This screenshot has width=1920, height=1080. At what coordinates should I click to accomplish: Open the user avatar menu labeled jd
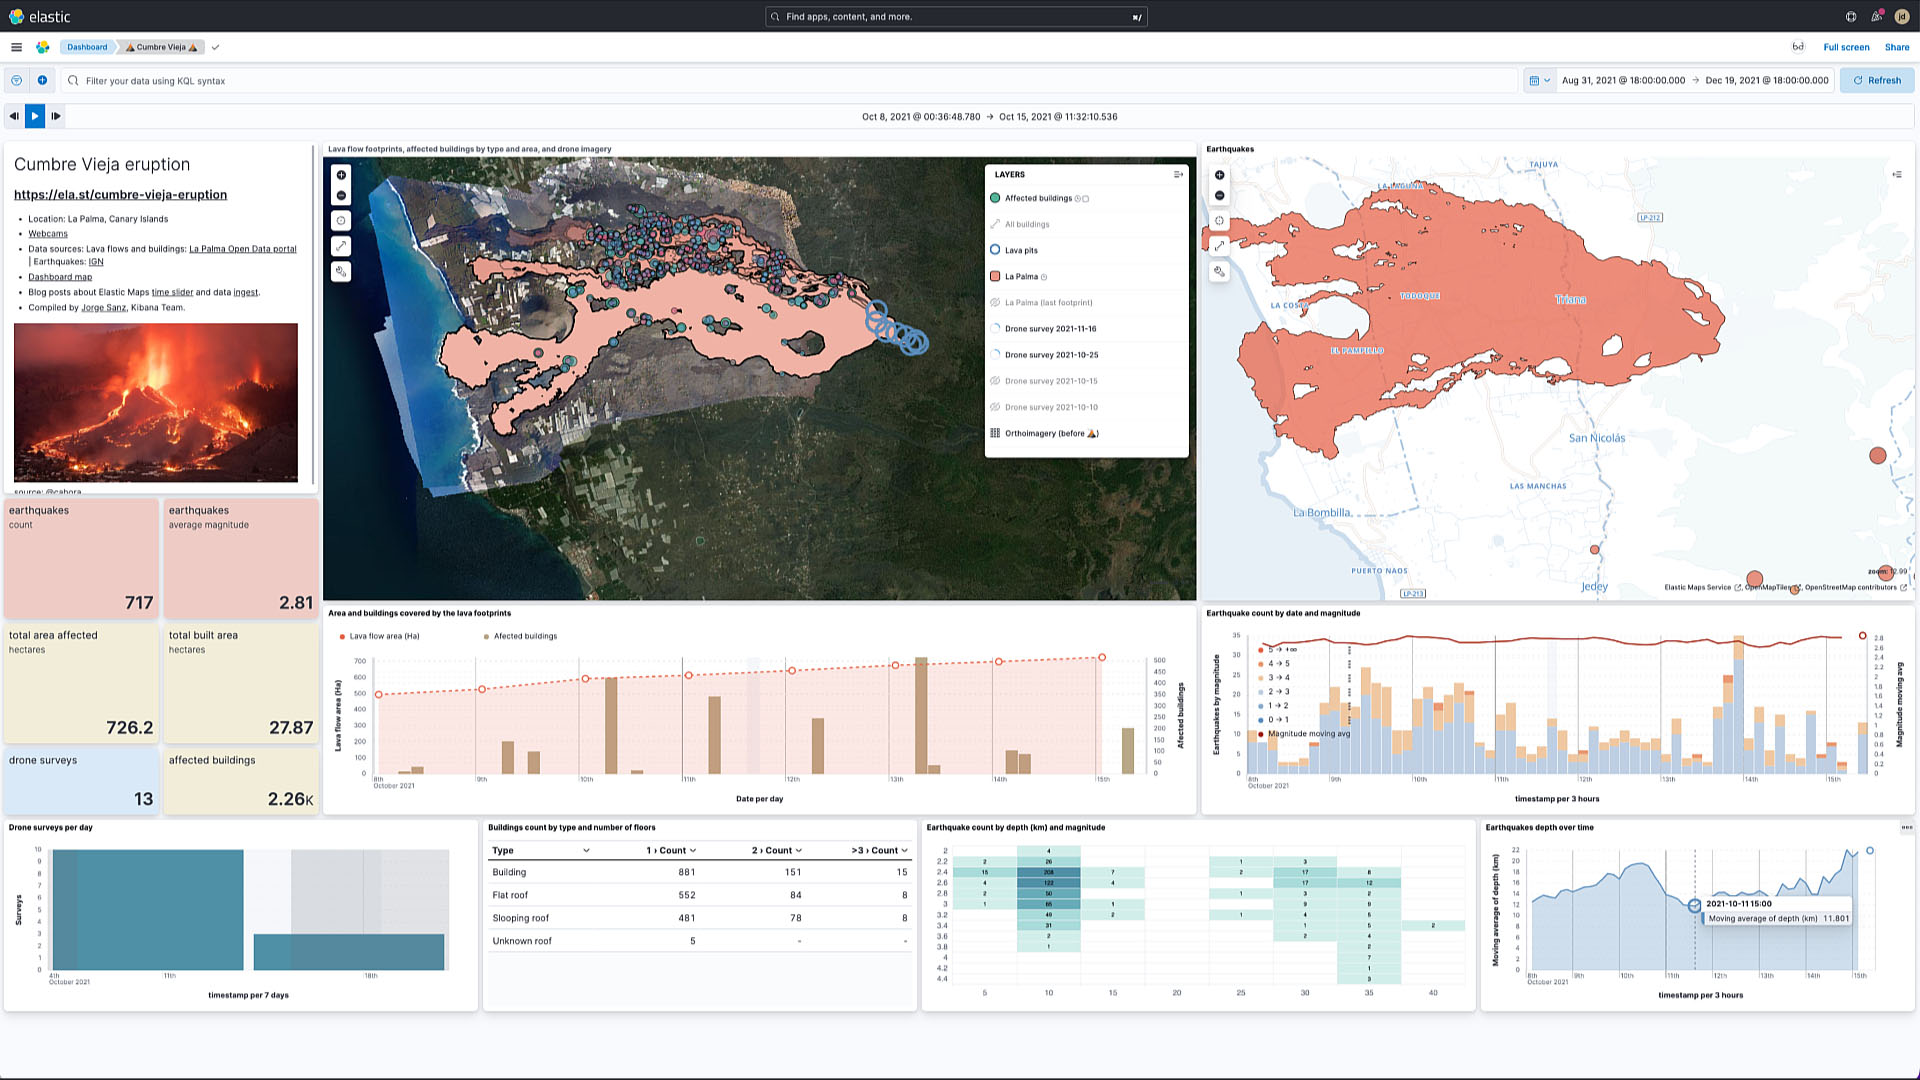pos(1903,16)
